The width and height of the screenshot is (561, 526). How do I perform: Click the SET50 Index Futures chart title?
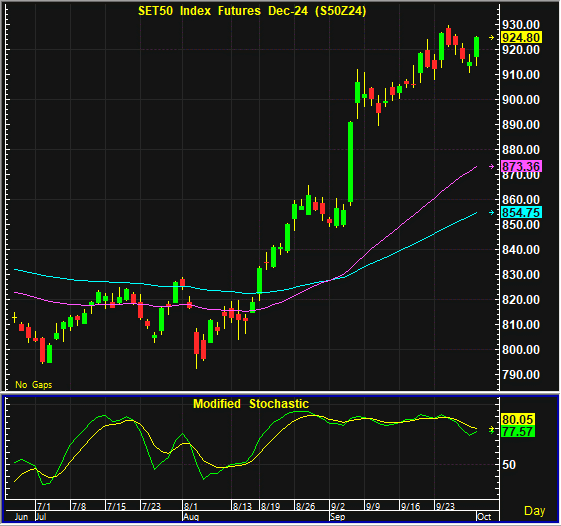(252, 11)
